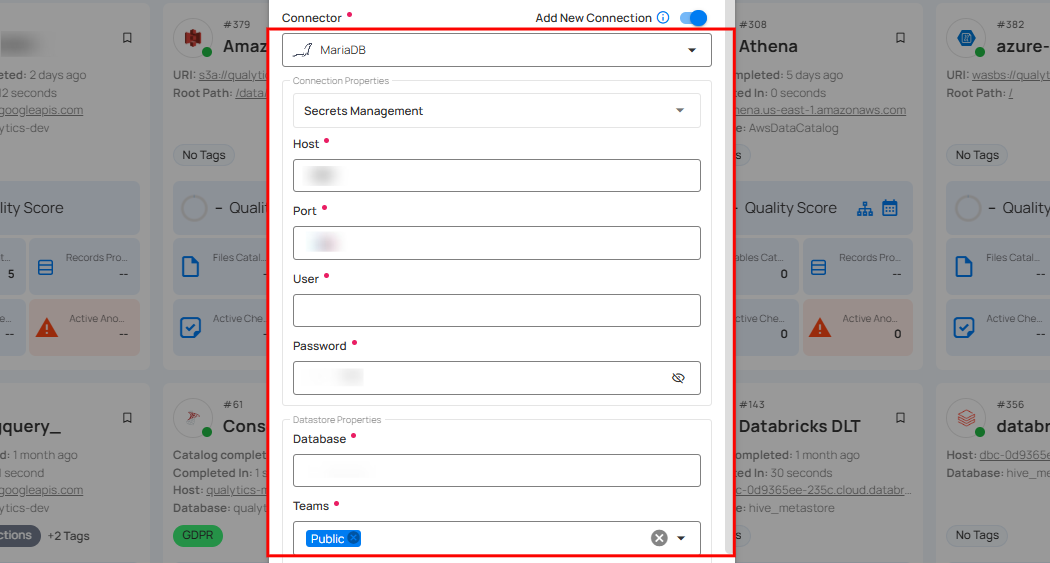Open the Connector dropdown showing MariaDB
This screenshot has height=563, width=1050.
coord(497,50)
